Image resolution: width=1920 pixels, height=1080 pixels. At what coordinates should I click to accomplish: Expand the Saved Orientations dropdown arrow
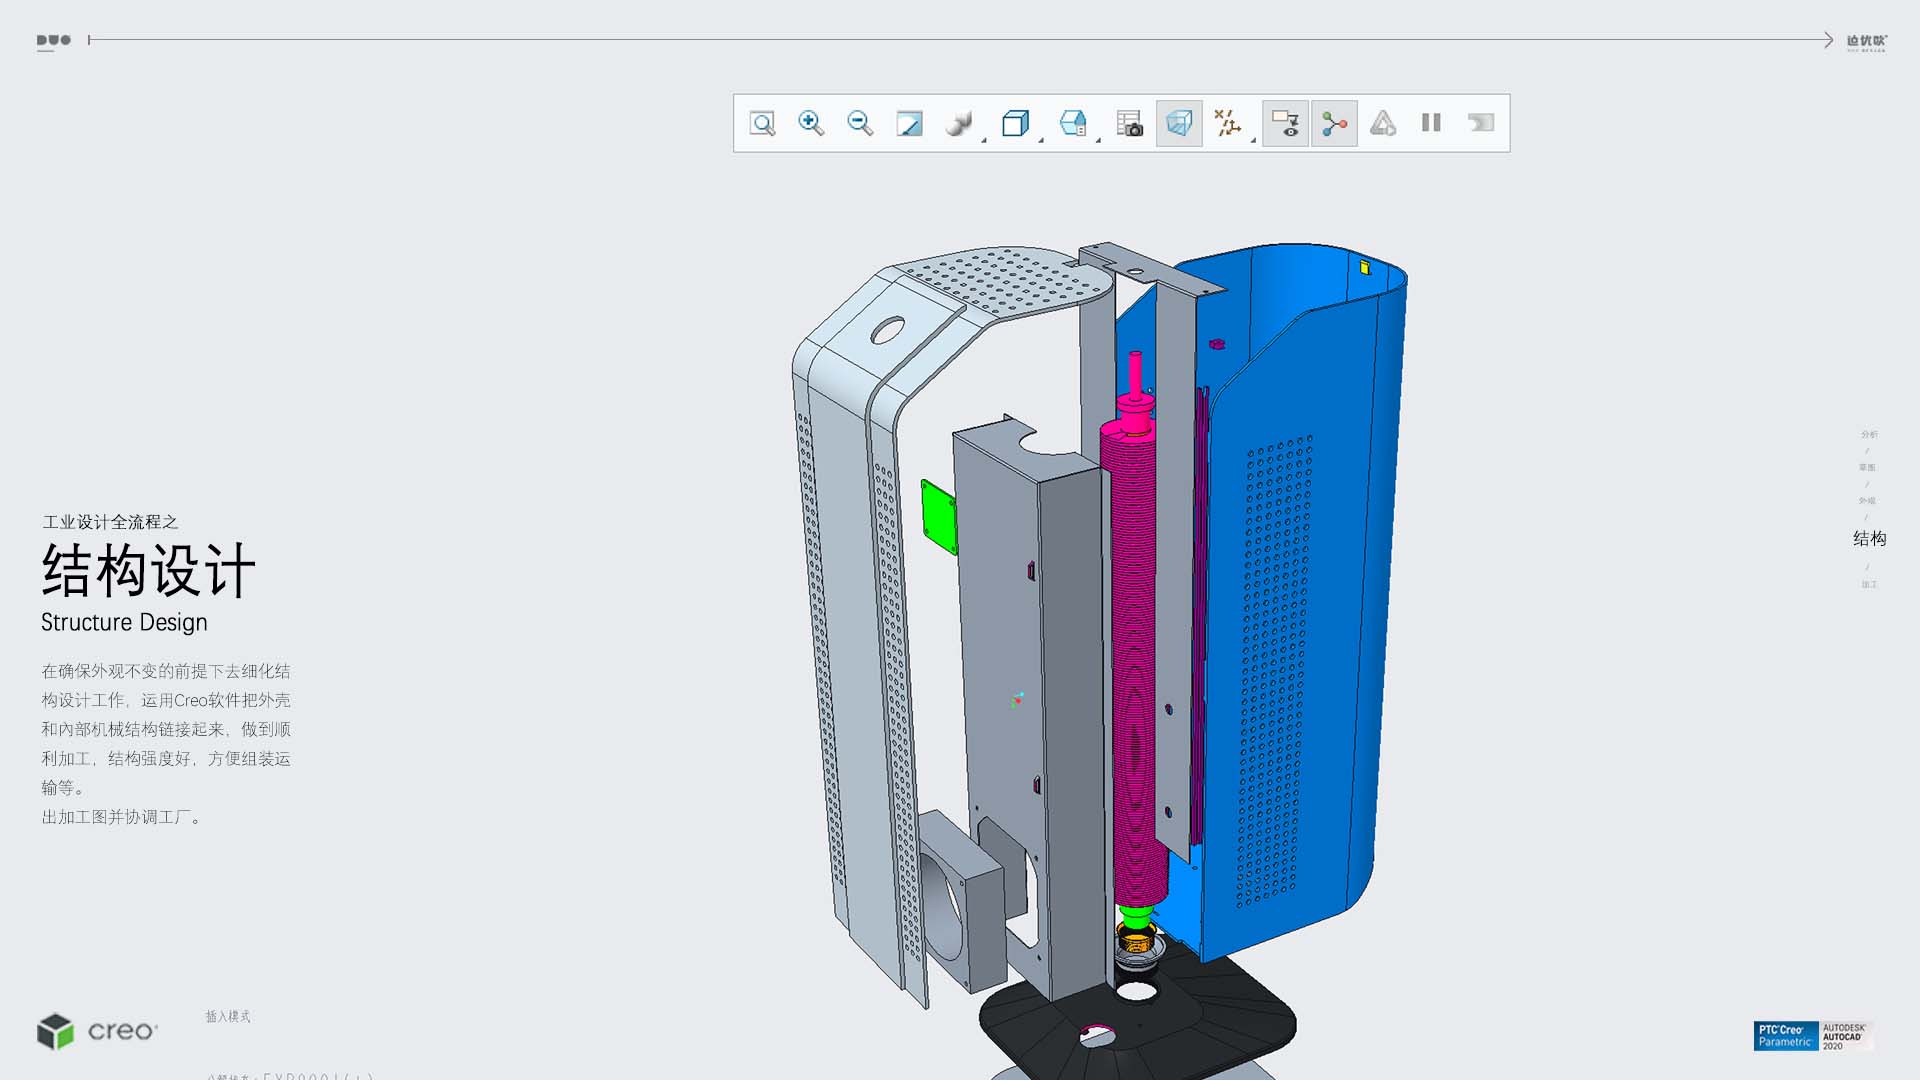(1041, 140)
